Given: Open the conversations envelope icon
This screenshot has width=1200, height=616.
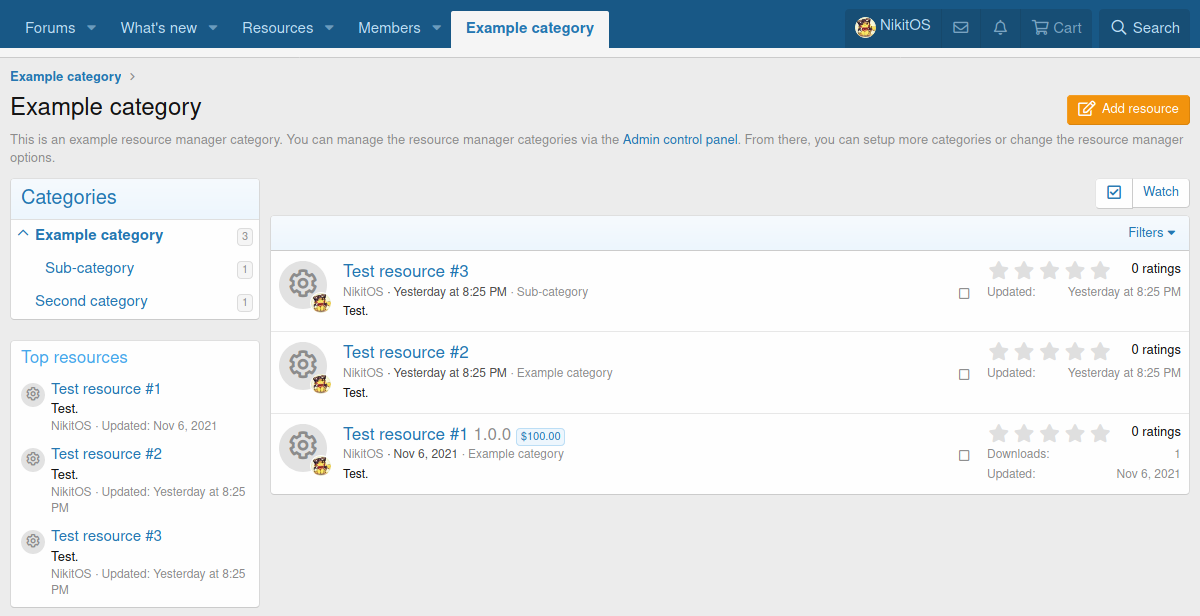Looking at the screenshot, I should pyautogui.click(x=960, y=28).
